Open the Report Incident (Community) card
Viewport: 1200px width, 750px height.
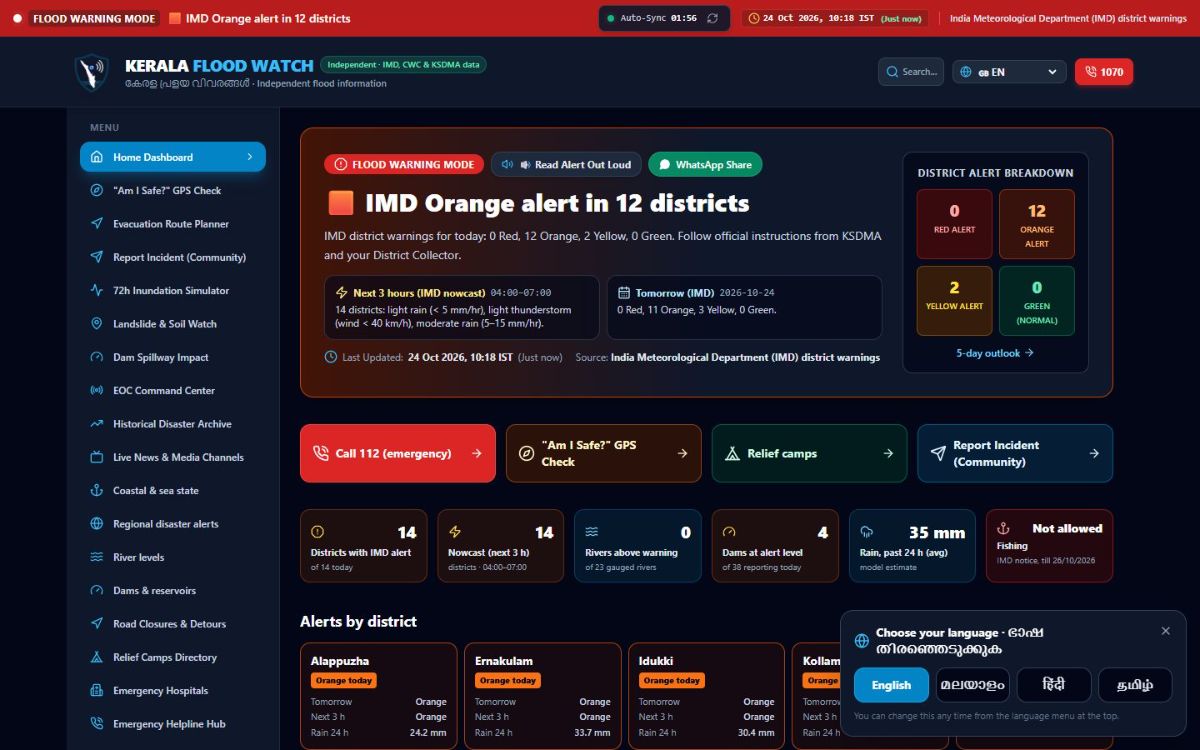click(1015, 453)
